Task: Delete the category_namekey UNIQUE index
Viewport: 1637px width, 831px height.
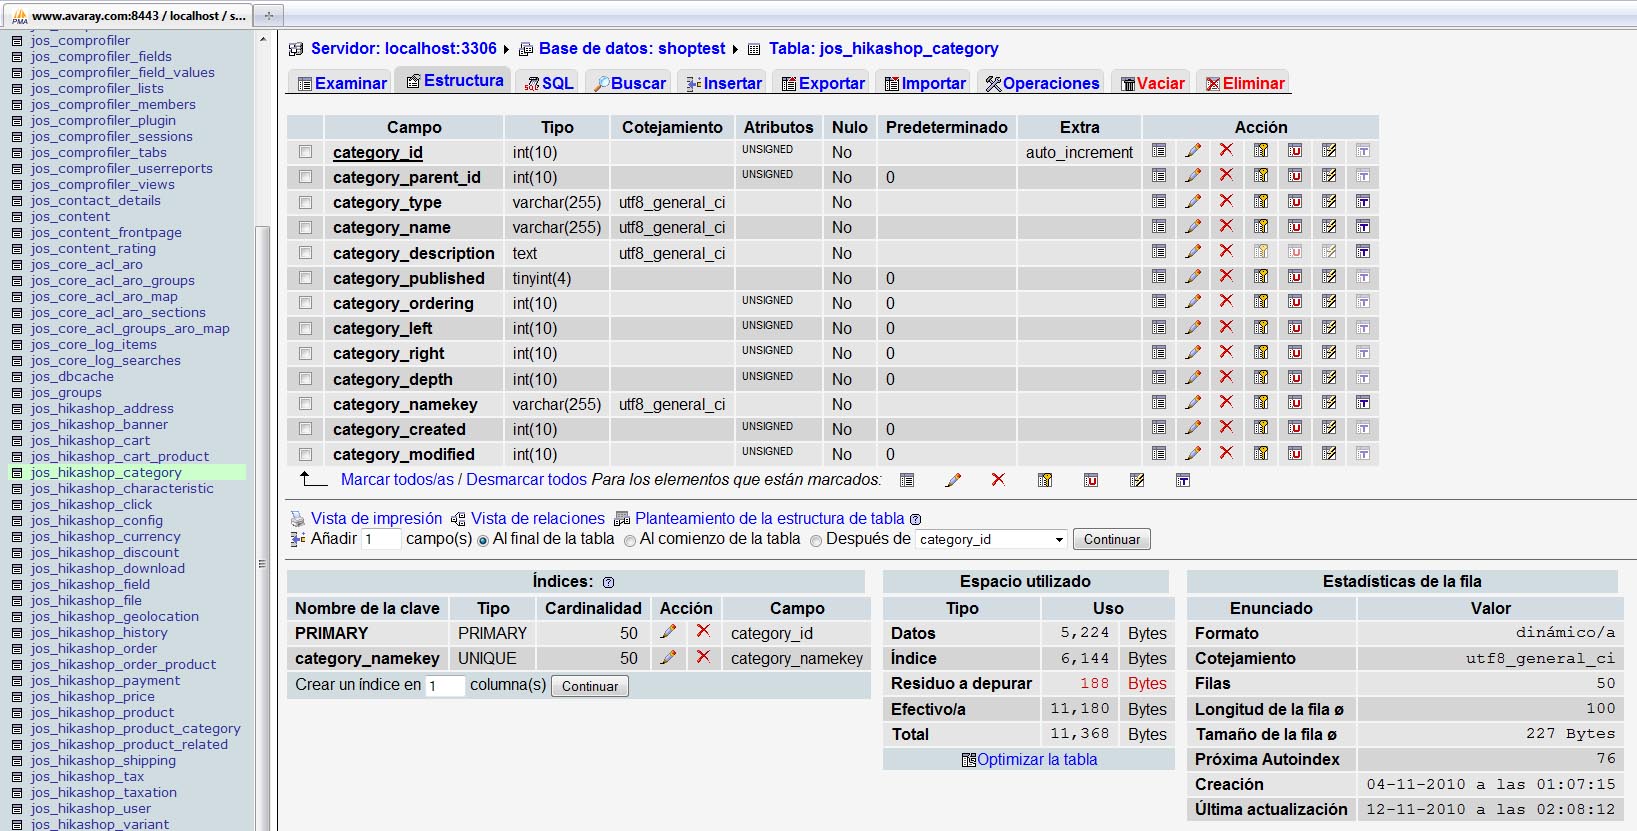Action: (703, 657)
